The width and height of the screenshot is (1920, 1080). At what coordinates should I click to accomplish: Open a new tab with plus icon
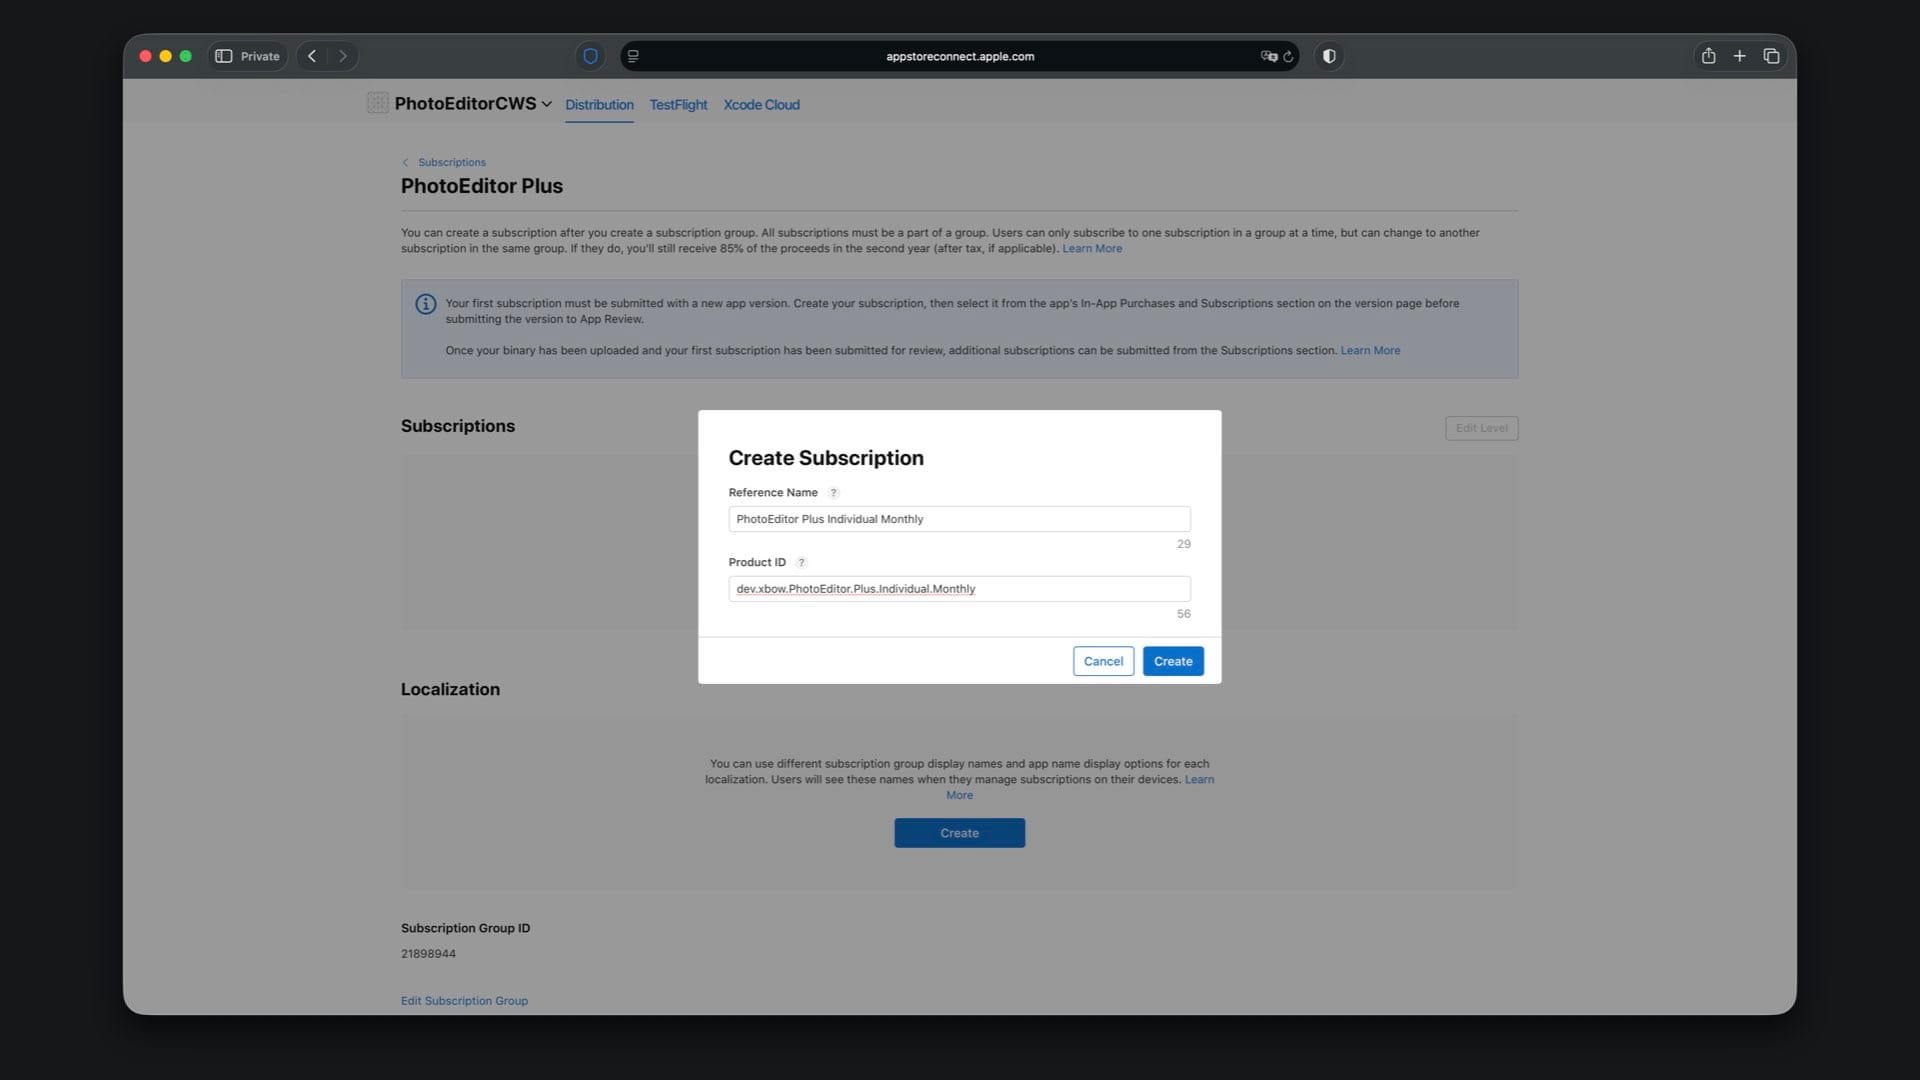(x=1739, y=56)
